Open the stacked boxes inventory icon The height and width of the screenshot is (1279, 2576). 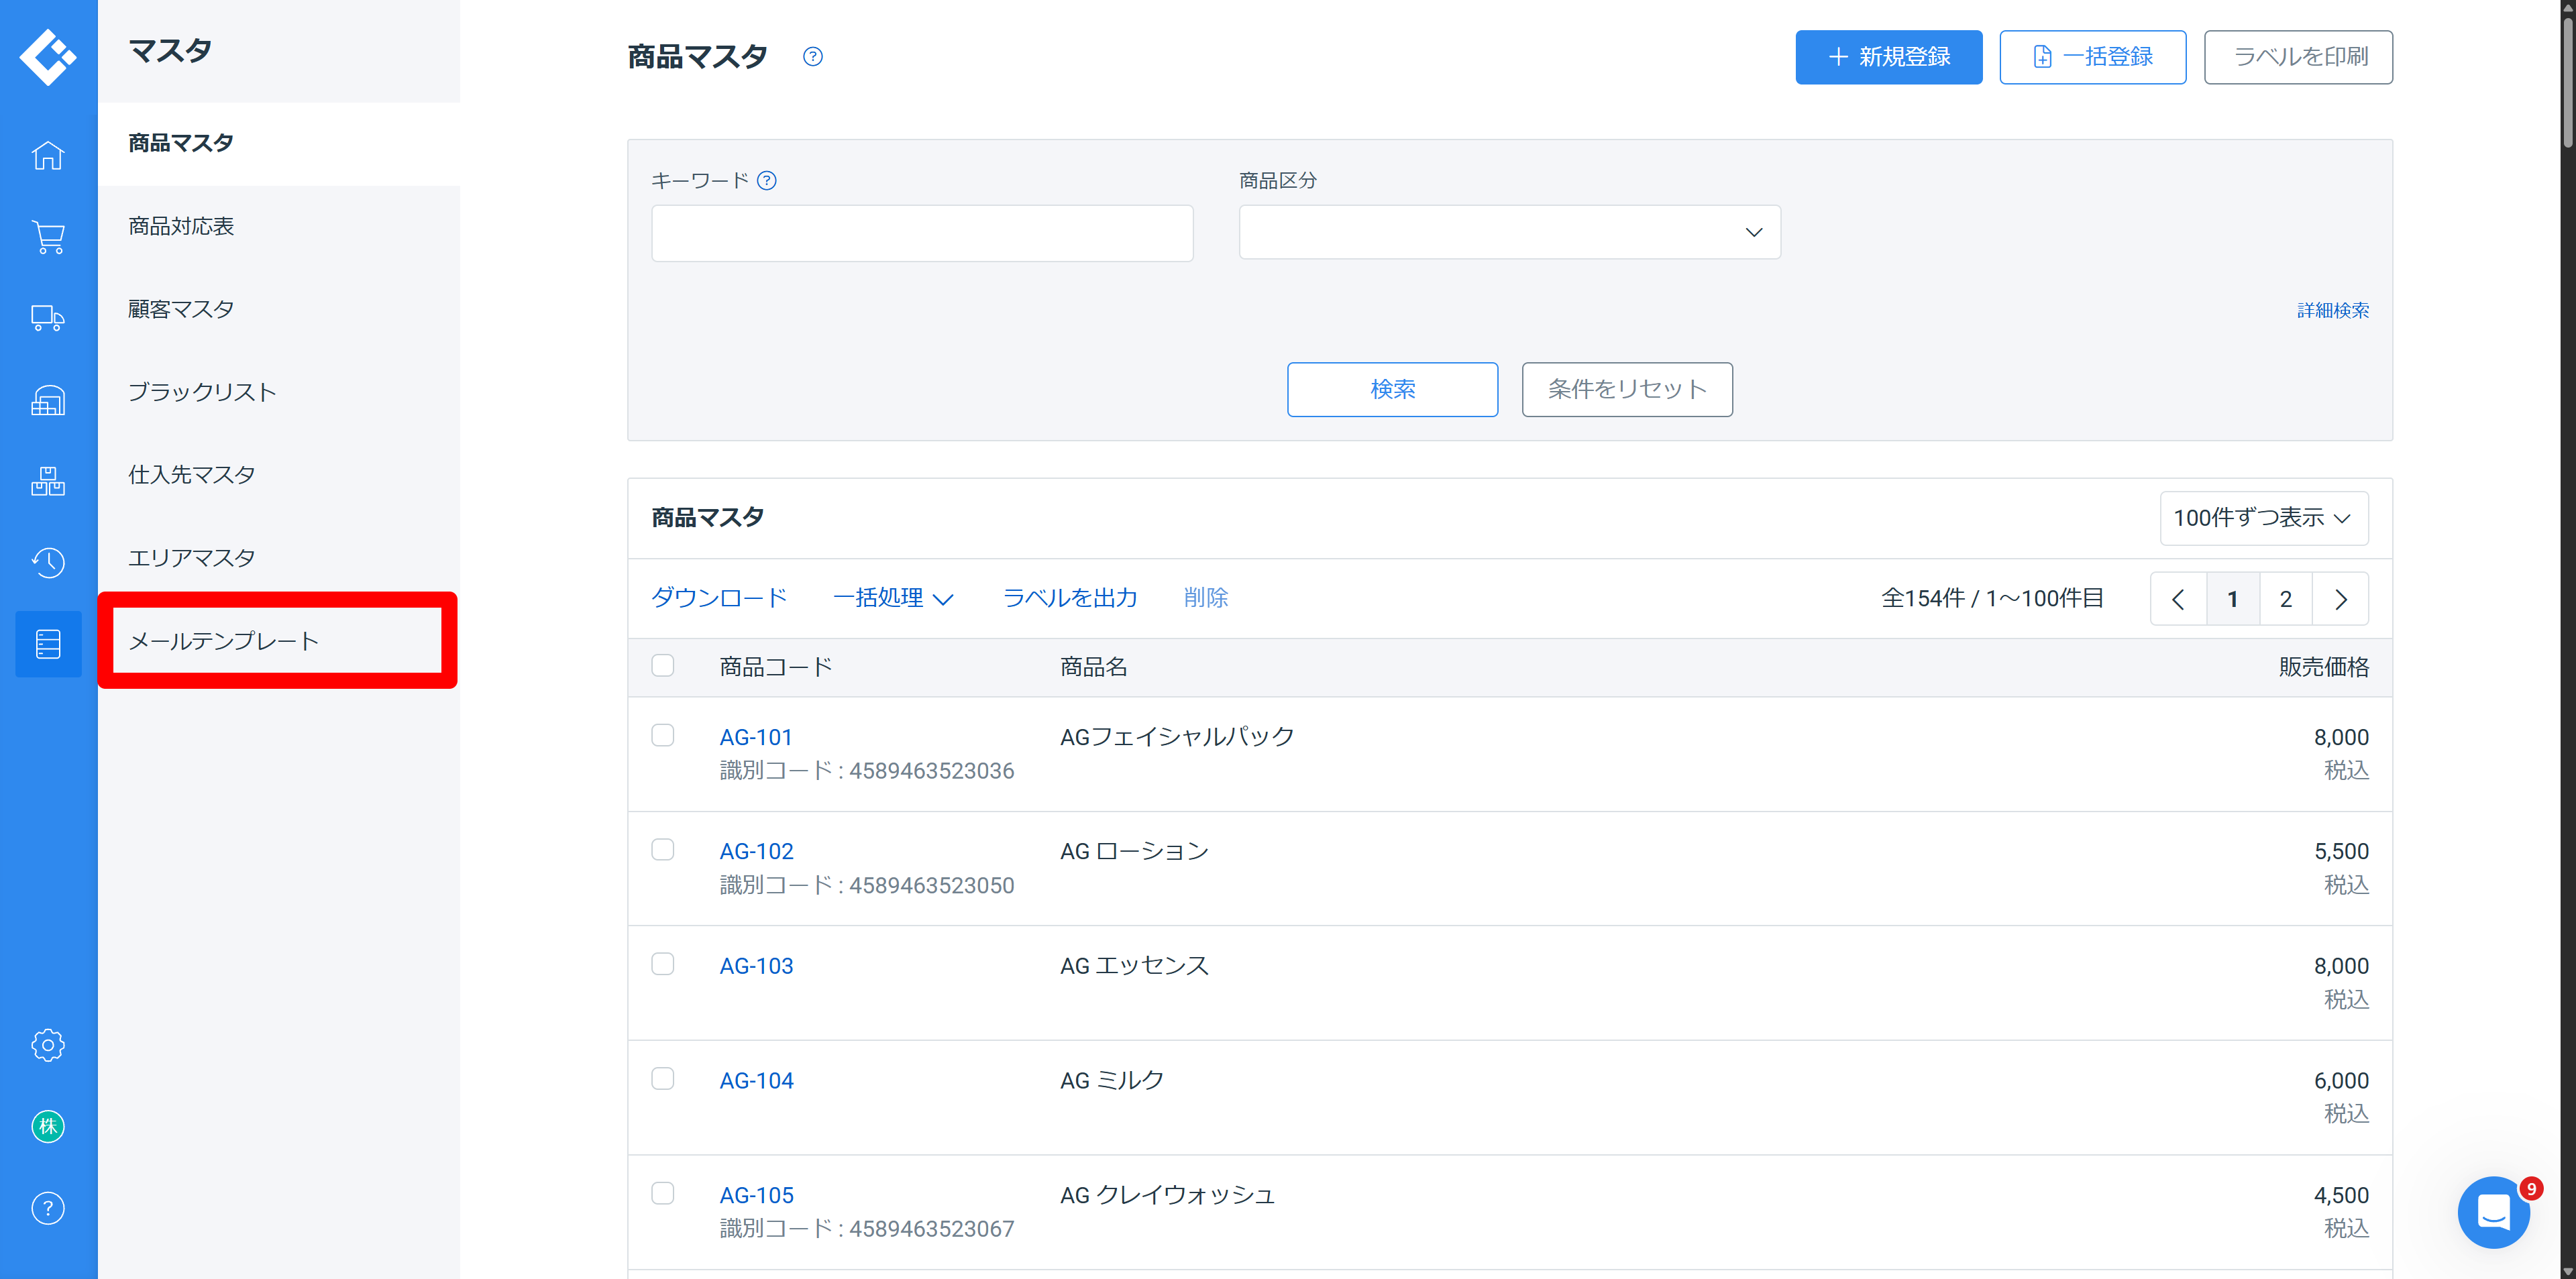click(x=48, y=481)
